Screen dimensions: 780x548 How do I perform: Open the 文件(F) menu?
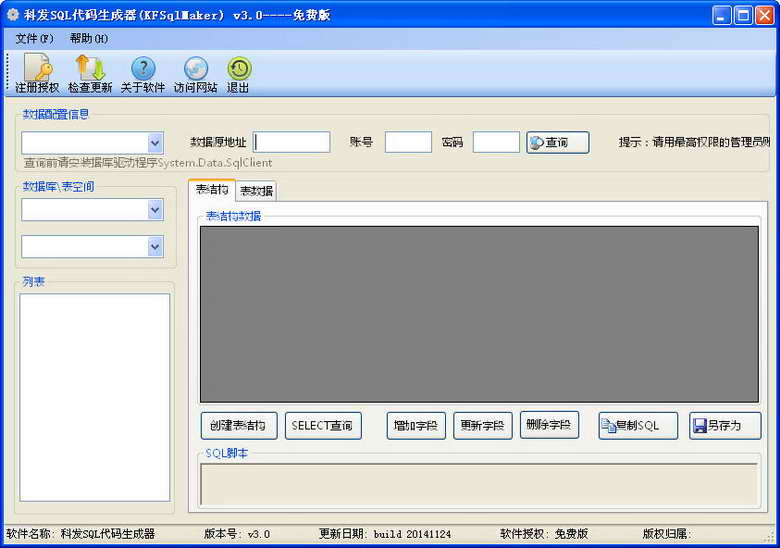click(x=34, y=38)
